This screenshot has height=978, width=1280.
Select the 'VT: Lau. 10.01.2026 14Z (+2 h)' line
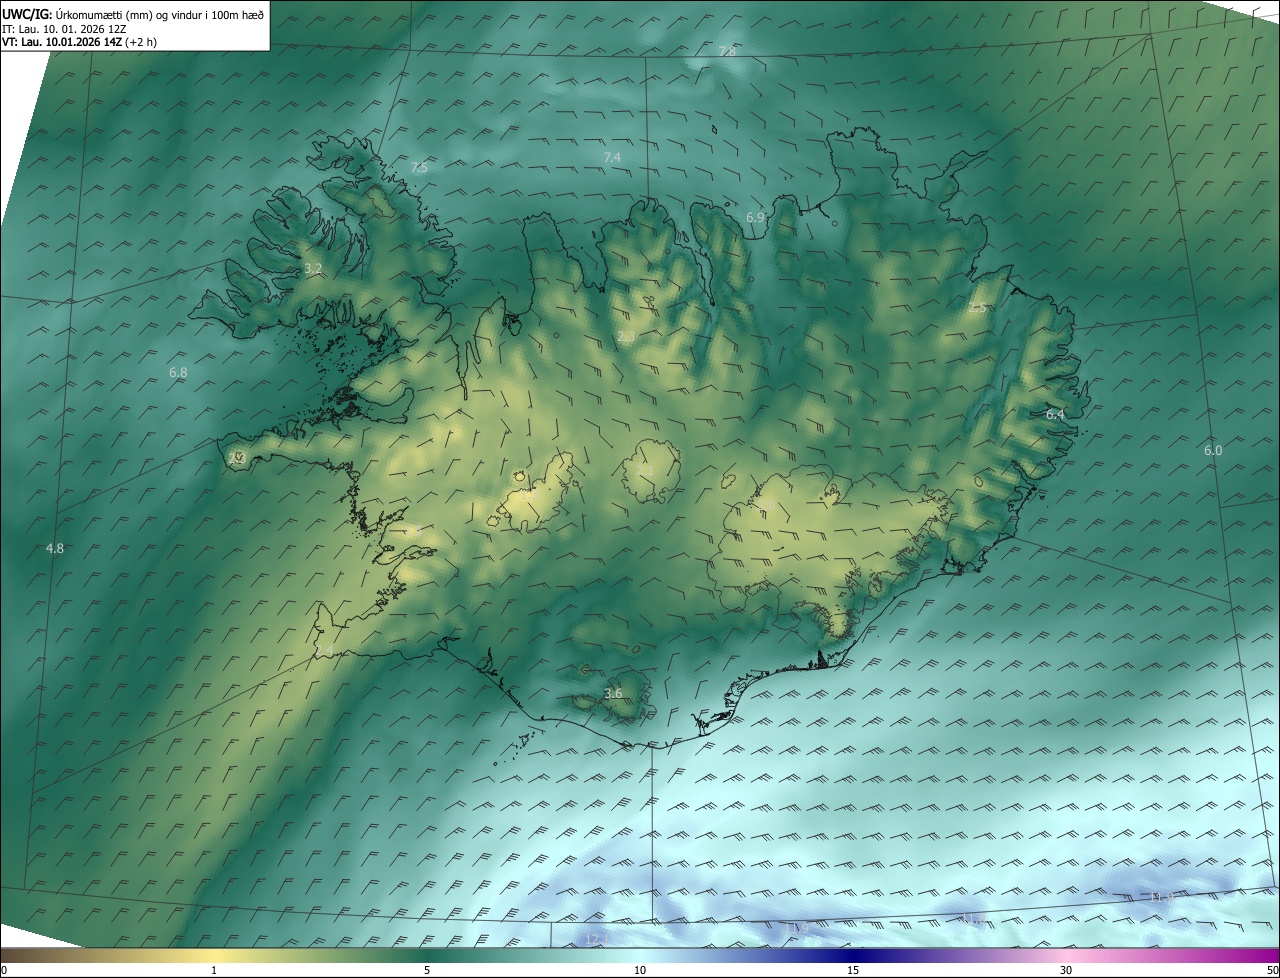79,42
